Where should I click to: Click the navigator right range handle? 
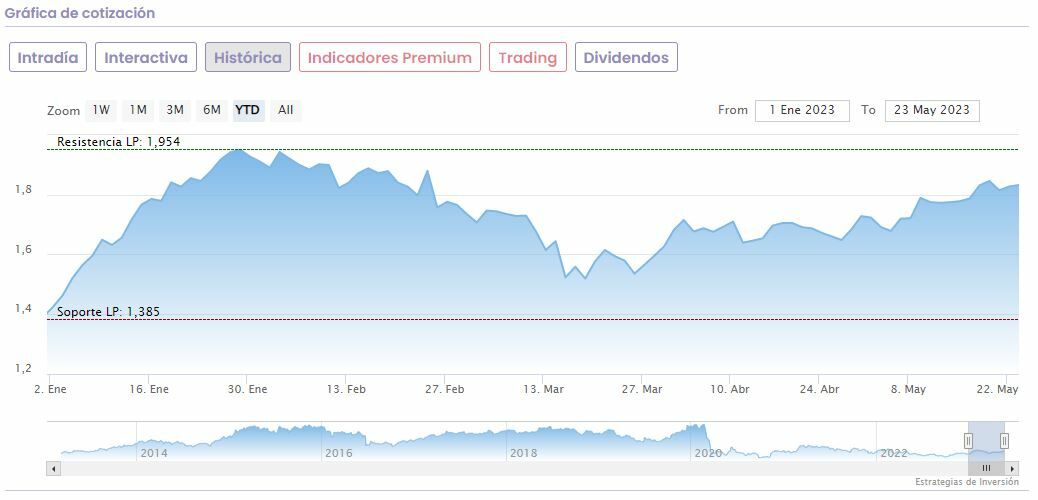pyautogui.click(x=1004, y=441)
